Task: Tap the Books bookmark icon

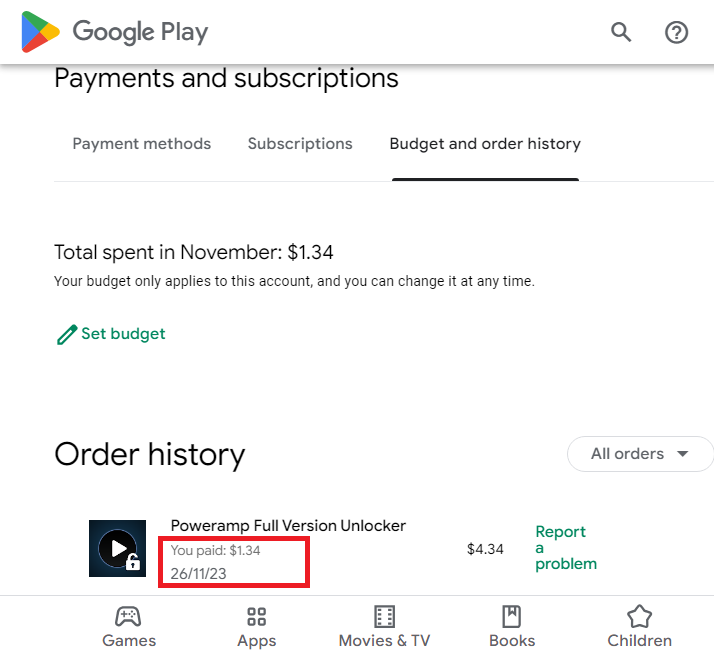Action: 511,617
